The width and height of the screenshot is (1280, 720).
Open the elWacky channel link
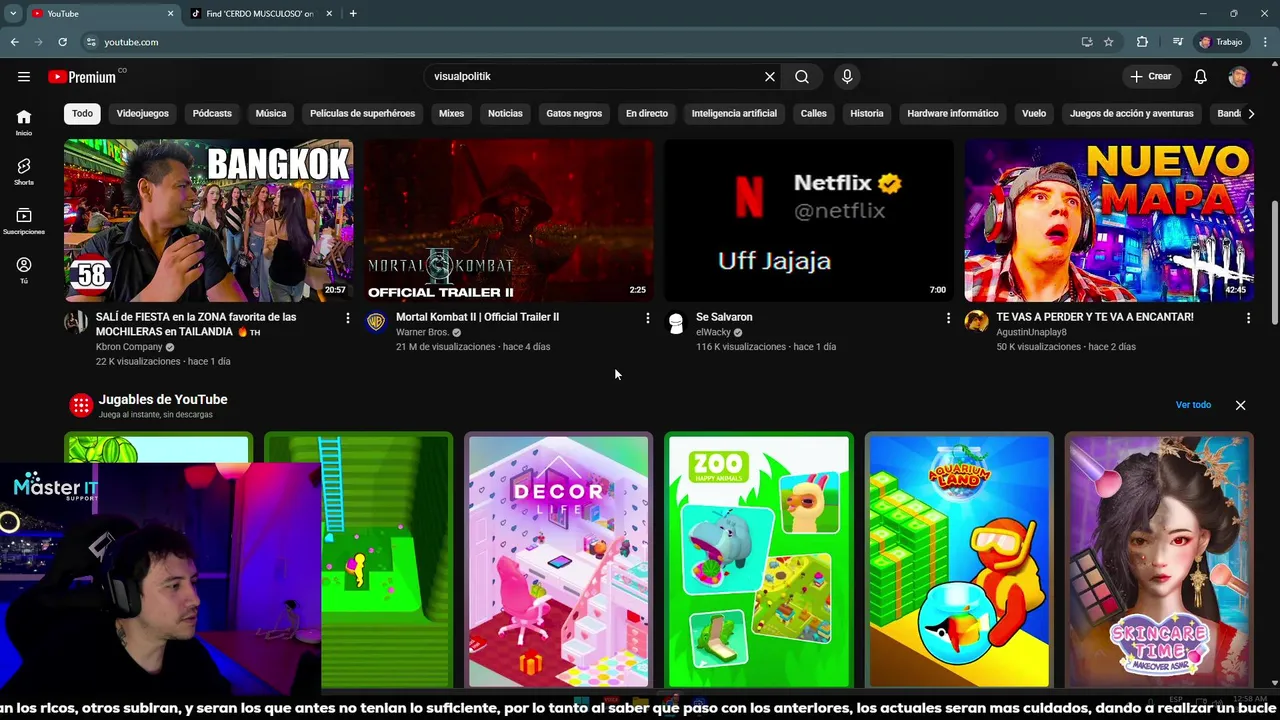click(x=713, y=332)
